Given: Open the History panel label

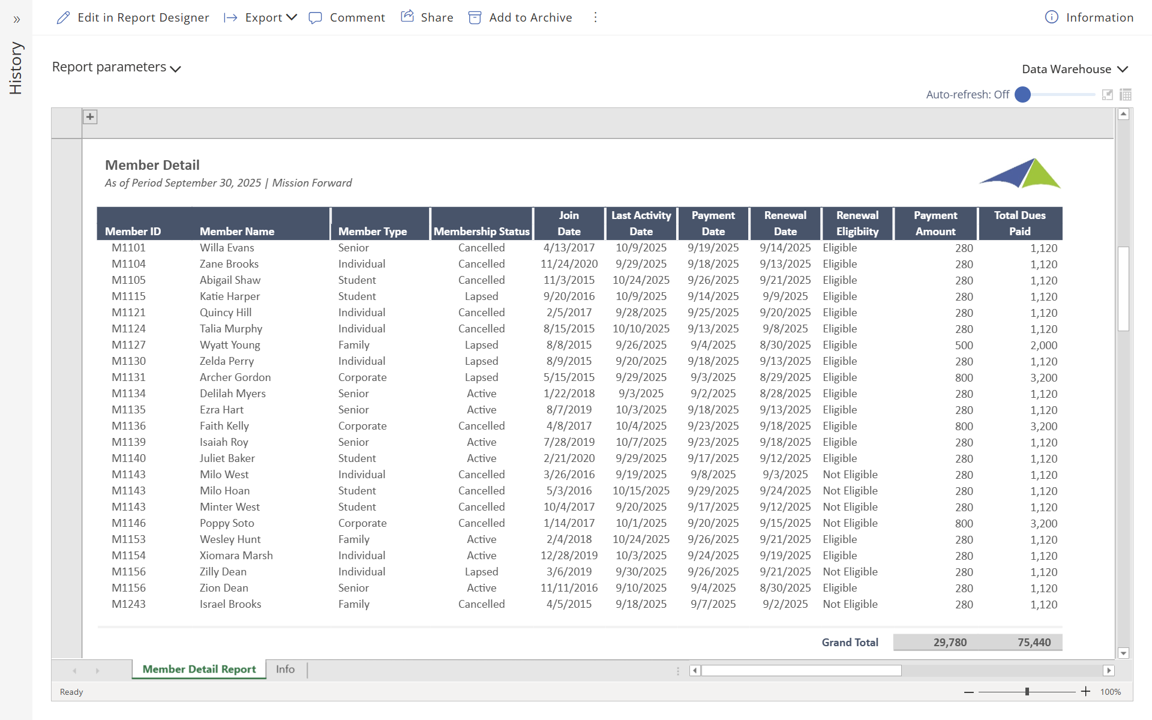Looking at the screenshot, I should (15, 68).
